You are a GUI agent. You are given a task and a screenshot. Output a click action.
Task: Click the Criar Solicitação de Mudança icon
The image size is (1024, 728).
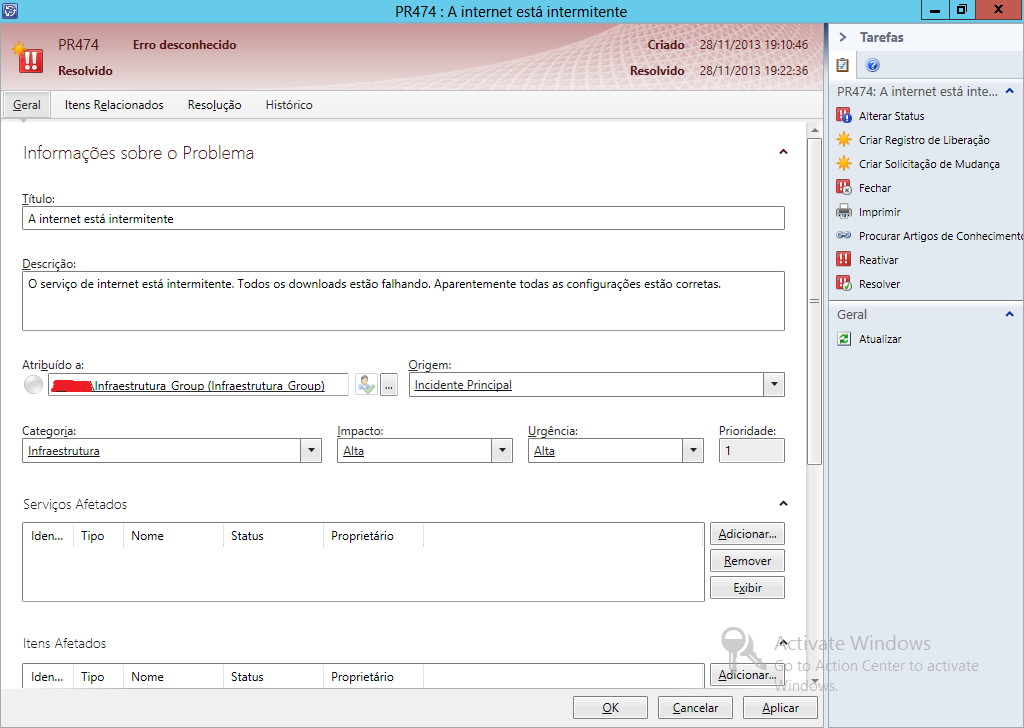(844, 164)
